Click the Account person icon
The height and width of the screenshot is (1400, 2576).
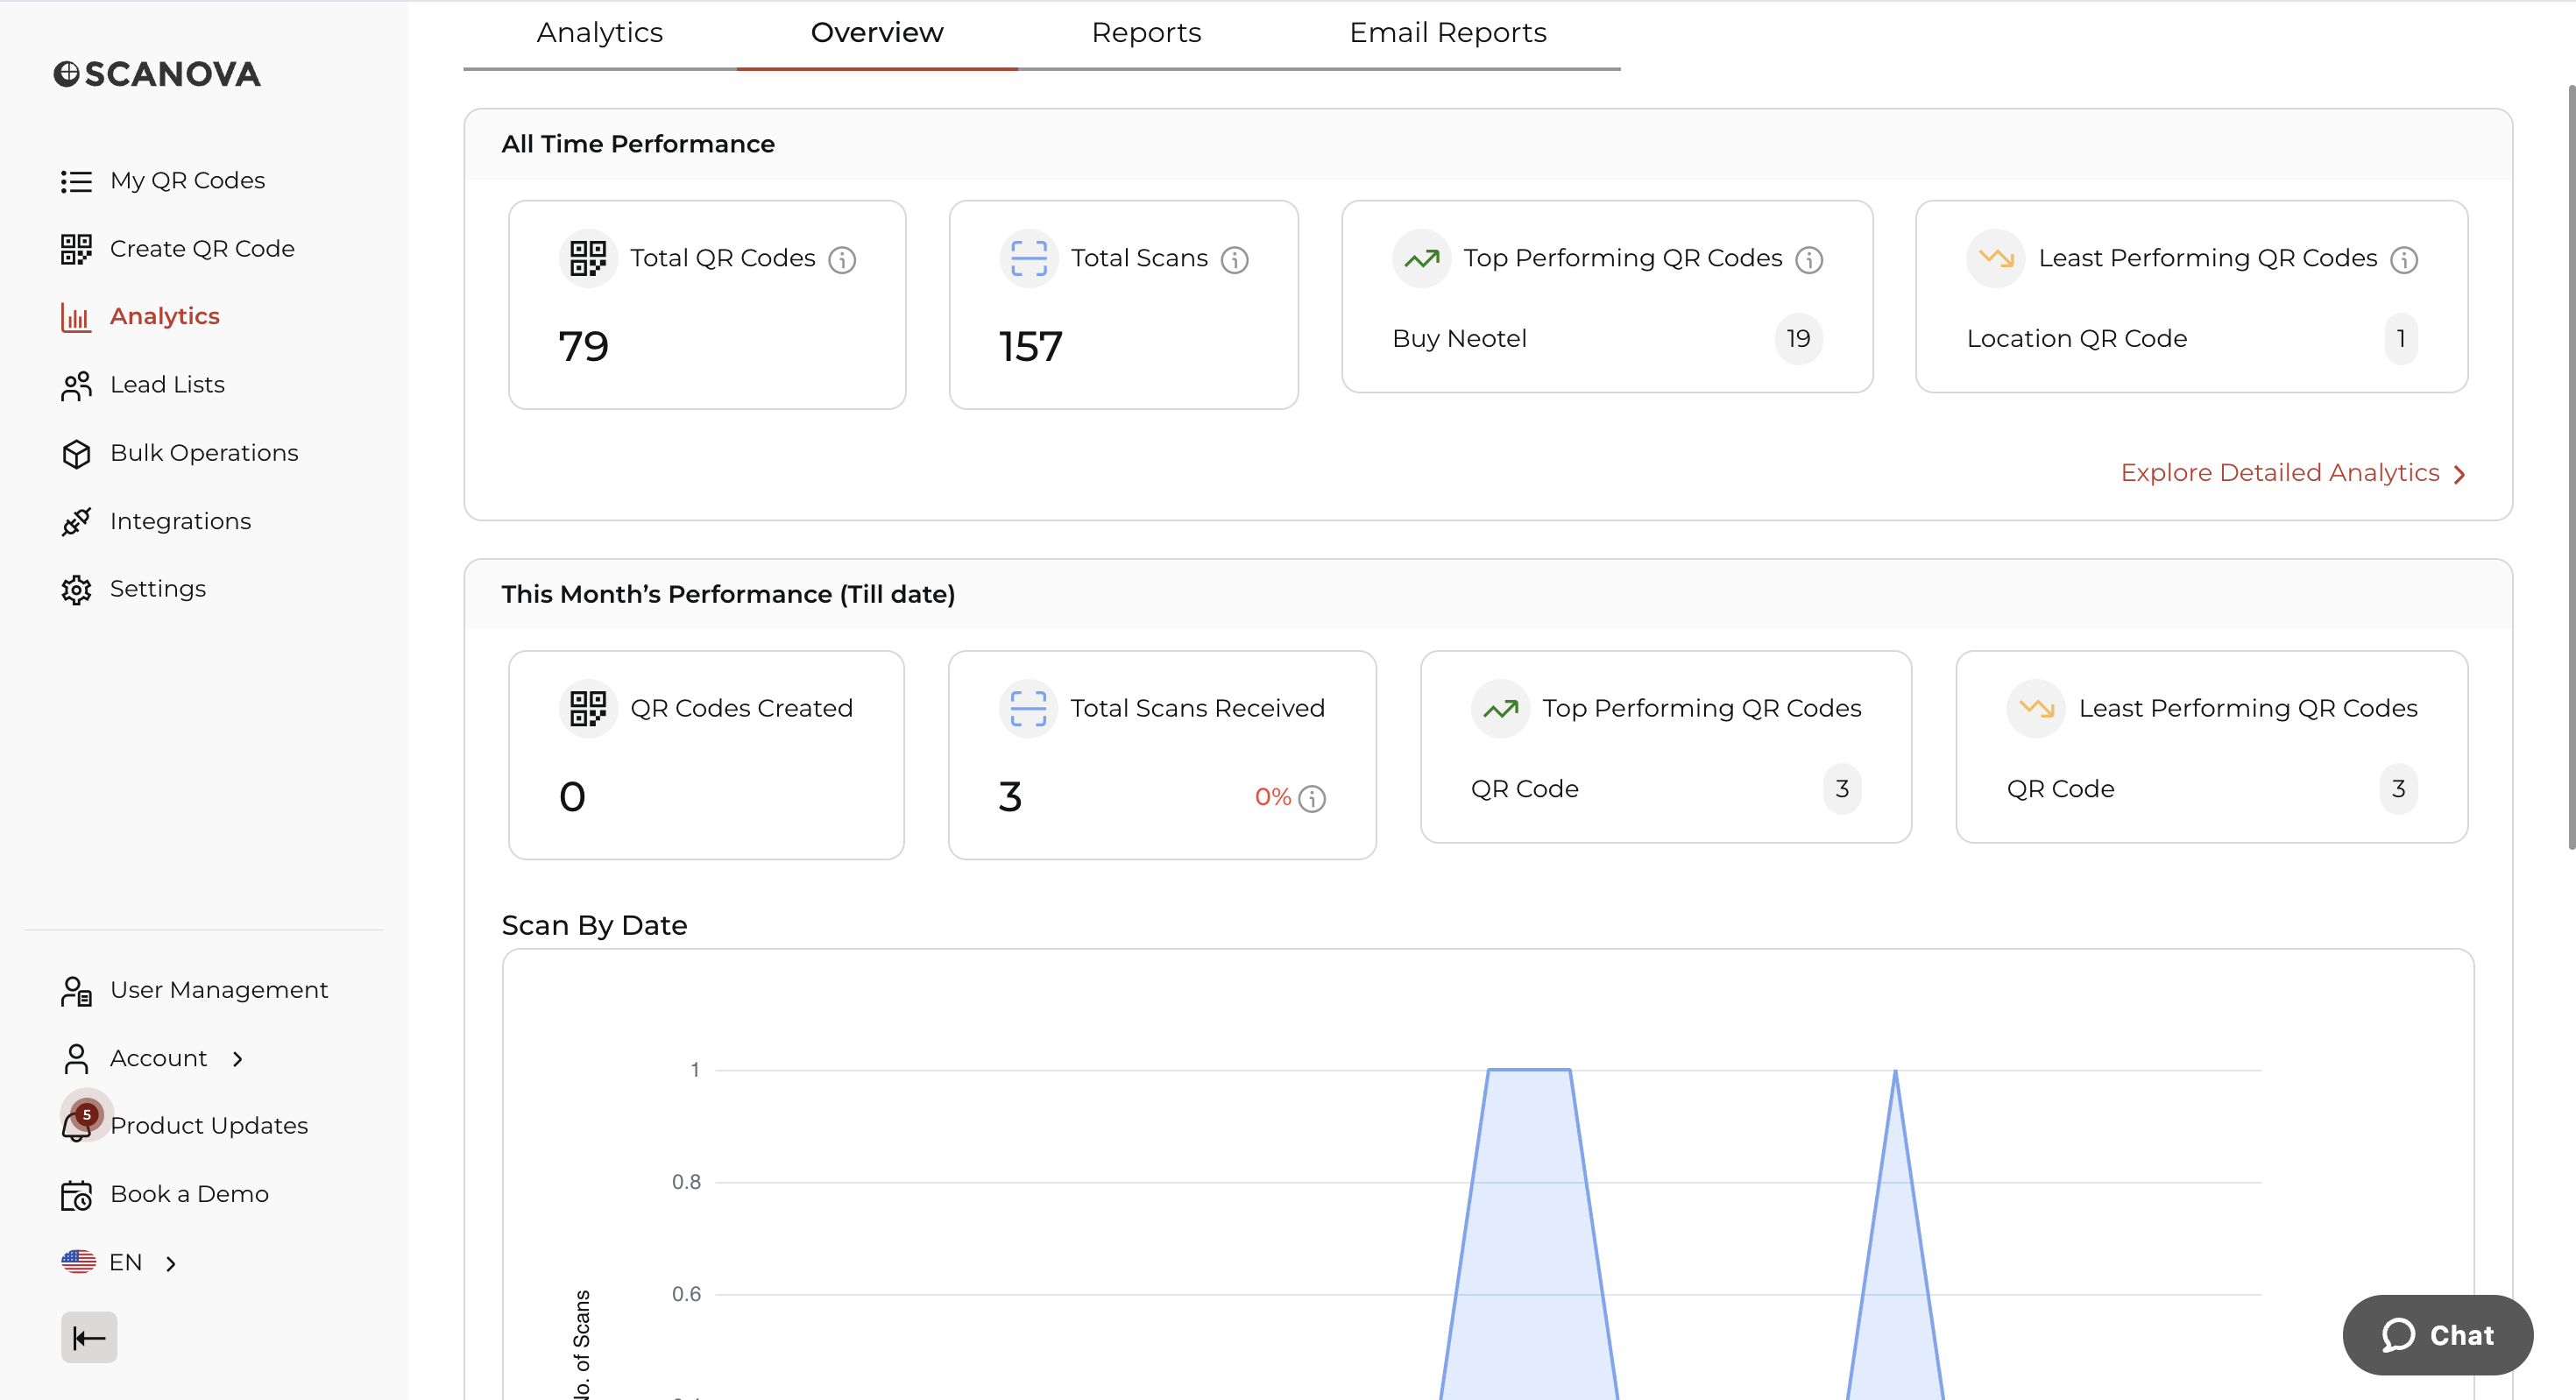tap(76, 1058)
